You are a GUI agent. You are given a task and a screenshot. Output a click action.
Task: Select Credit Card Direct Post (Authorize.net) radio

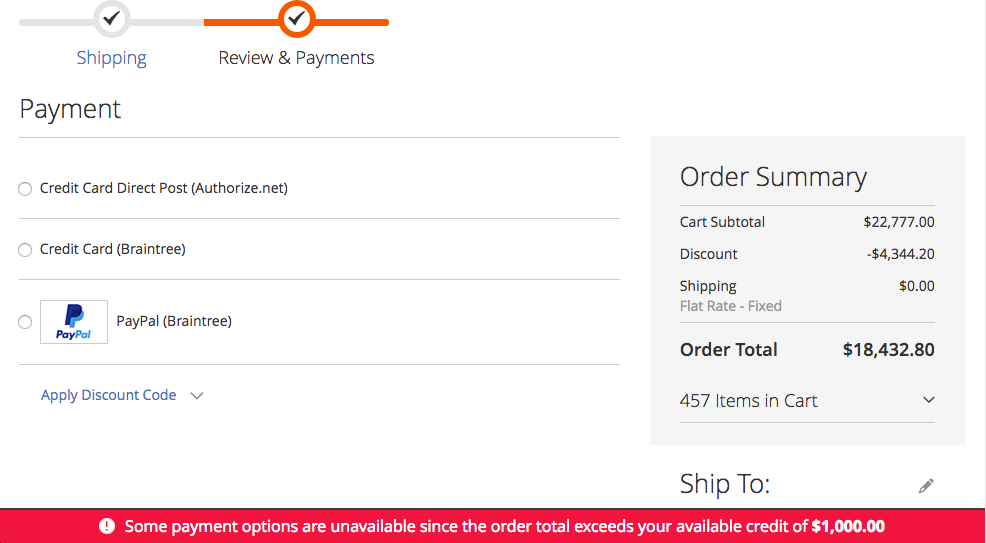click(x=25, y=189)
